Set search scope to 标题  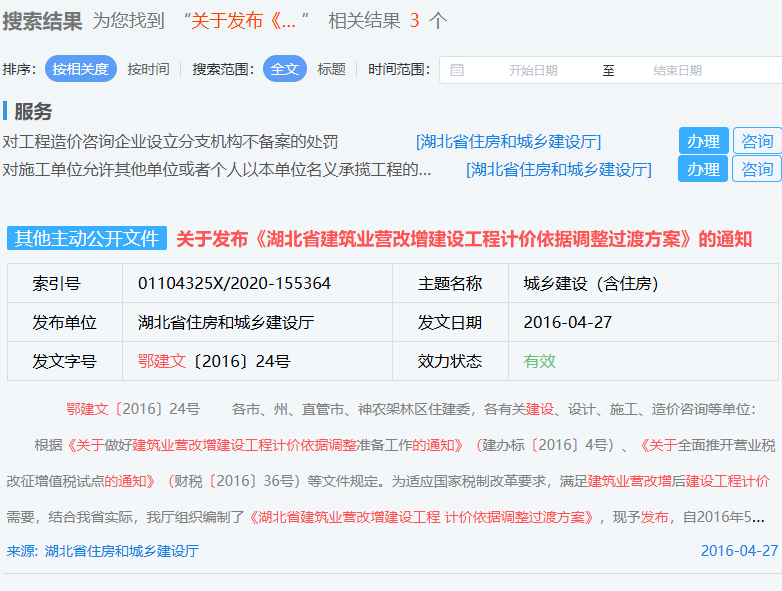(x=331, y=69)
